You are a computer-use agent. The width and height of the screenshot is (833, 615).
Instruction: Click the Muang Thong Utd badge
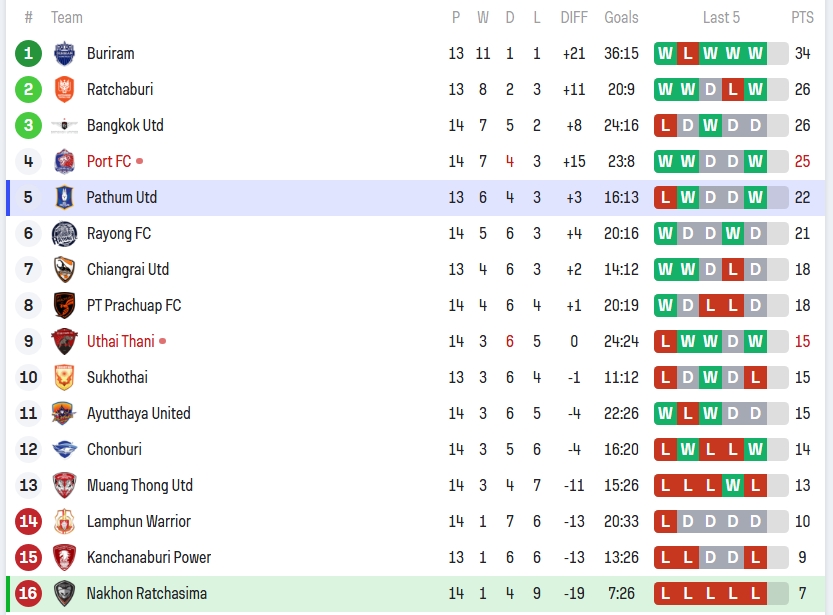(x=64, y=485)
